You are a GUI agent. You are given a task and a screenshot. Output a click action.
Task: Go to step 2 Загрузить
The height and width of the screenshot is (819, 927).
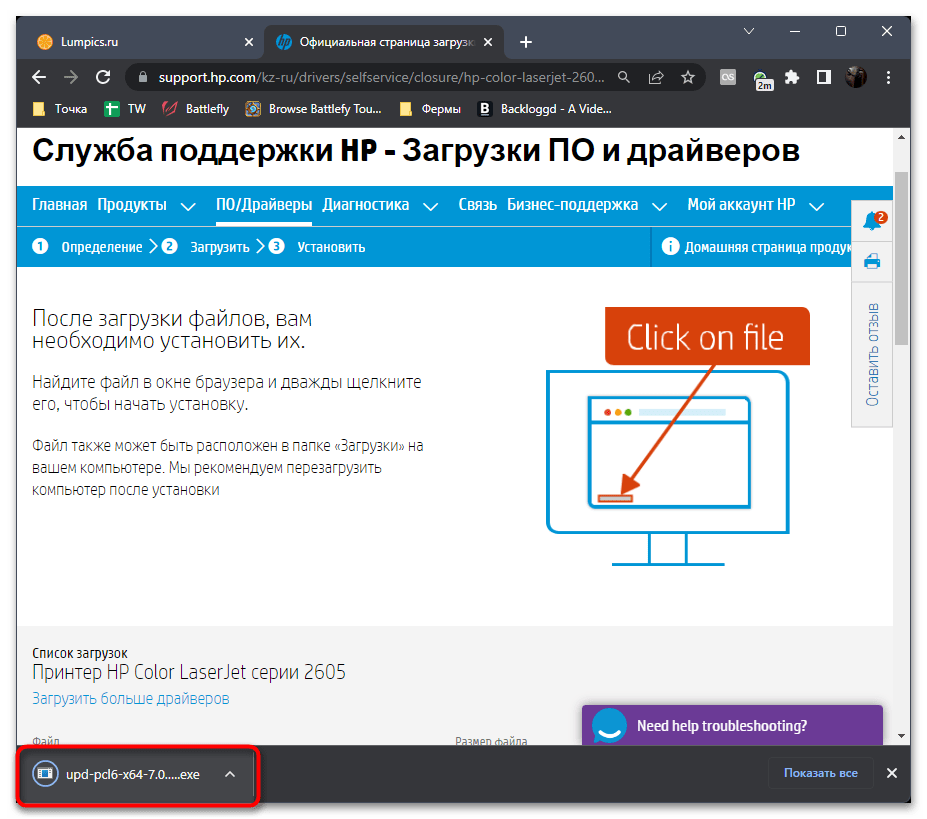point(206,247)
